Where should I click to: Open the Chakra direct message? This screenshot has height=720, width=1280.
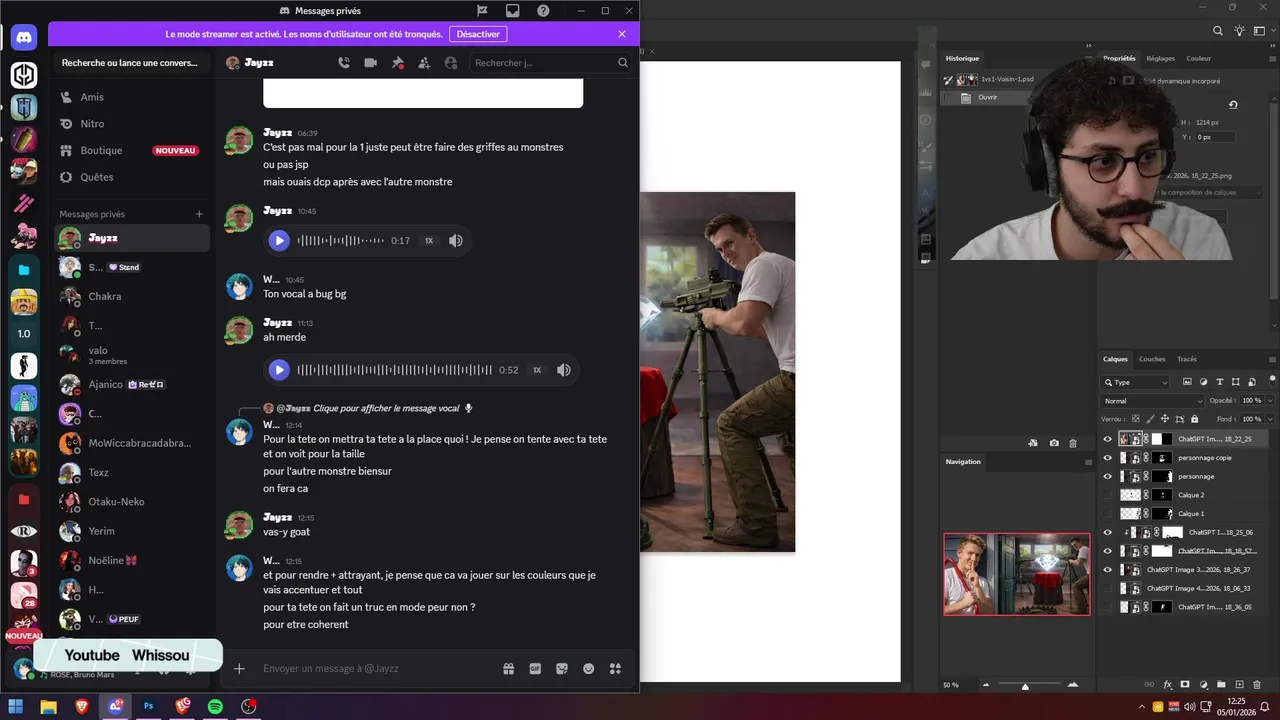point(131,296)
